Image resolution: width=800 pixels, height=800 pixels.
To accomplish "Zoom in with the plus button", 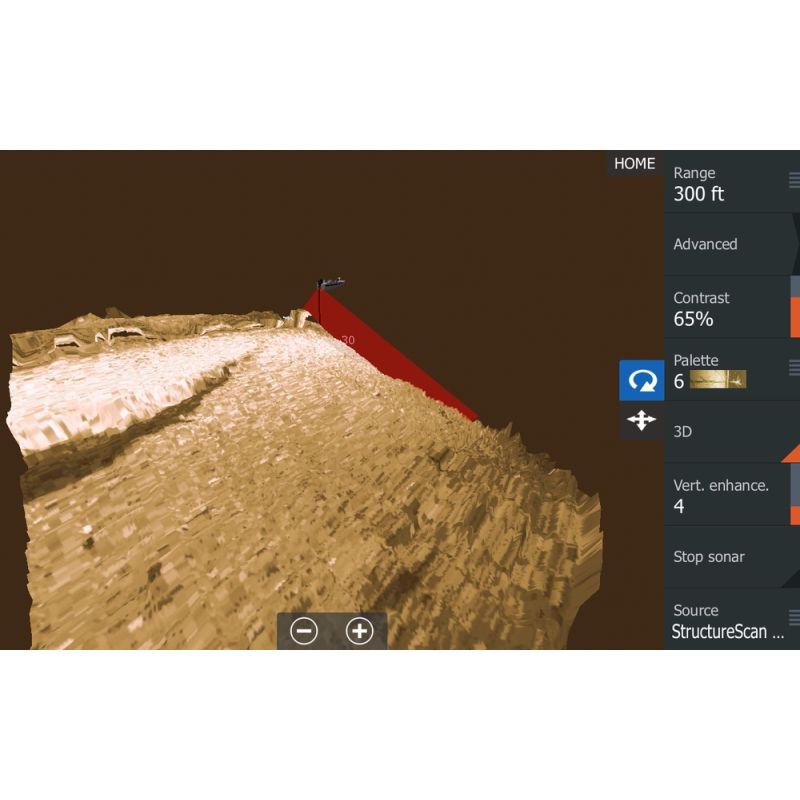I will click(359, 631).
